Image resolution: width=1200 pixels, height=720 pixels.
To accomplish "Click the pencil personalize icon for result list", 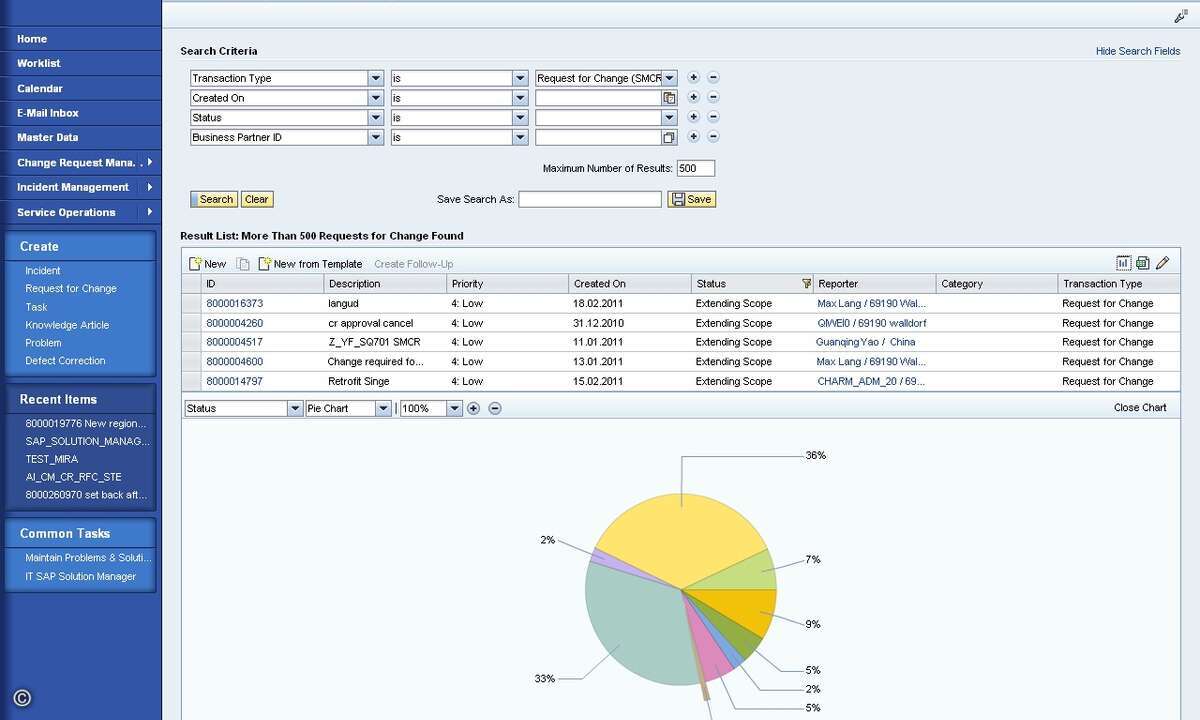I will tap(1162, 263).
